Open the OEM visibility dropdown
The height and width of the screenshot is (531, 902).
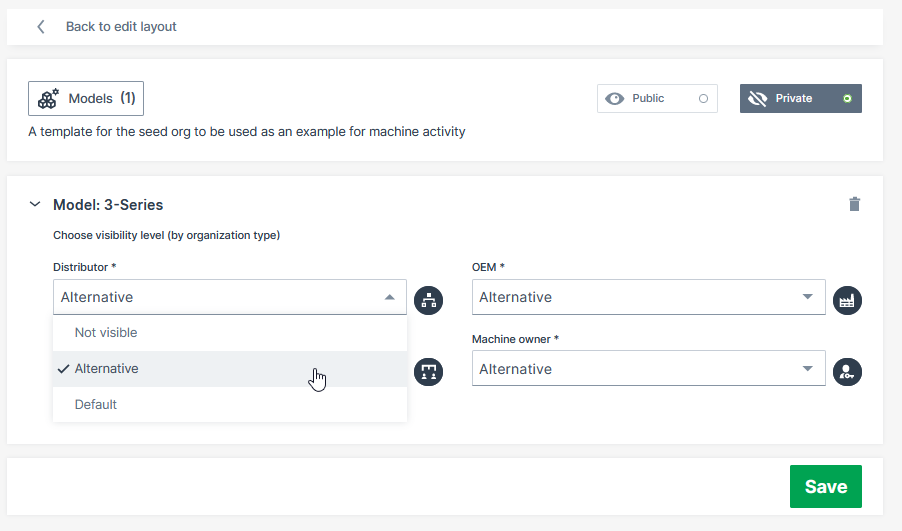(x=648, y=297)
